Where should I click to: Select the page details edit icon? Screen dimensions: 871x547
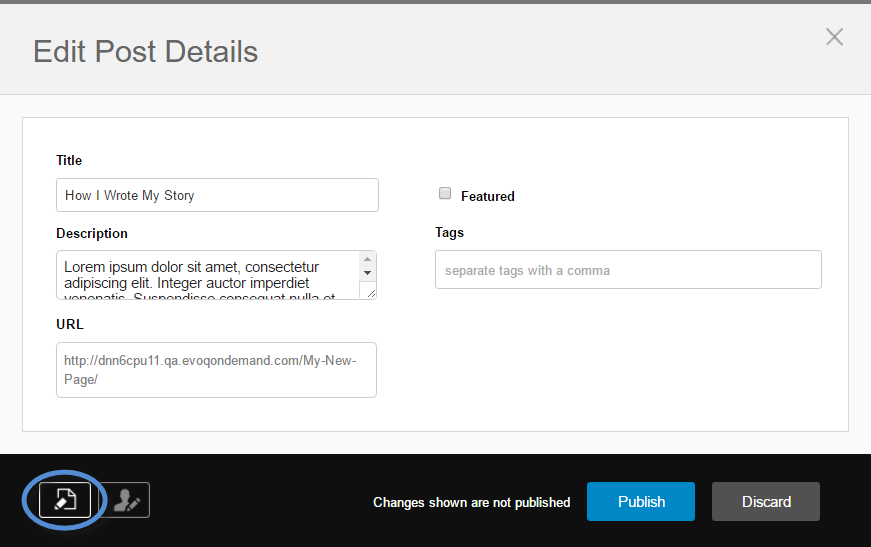(x=65, y=500)
